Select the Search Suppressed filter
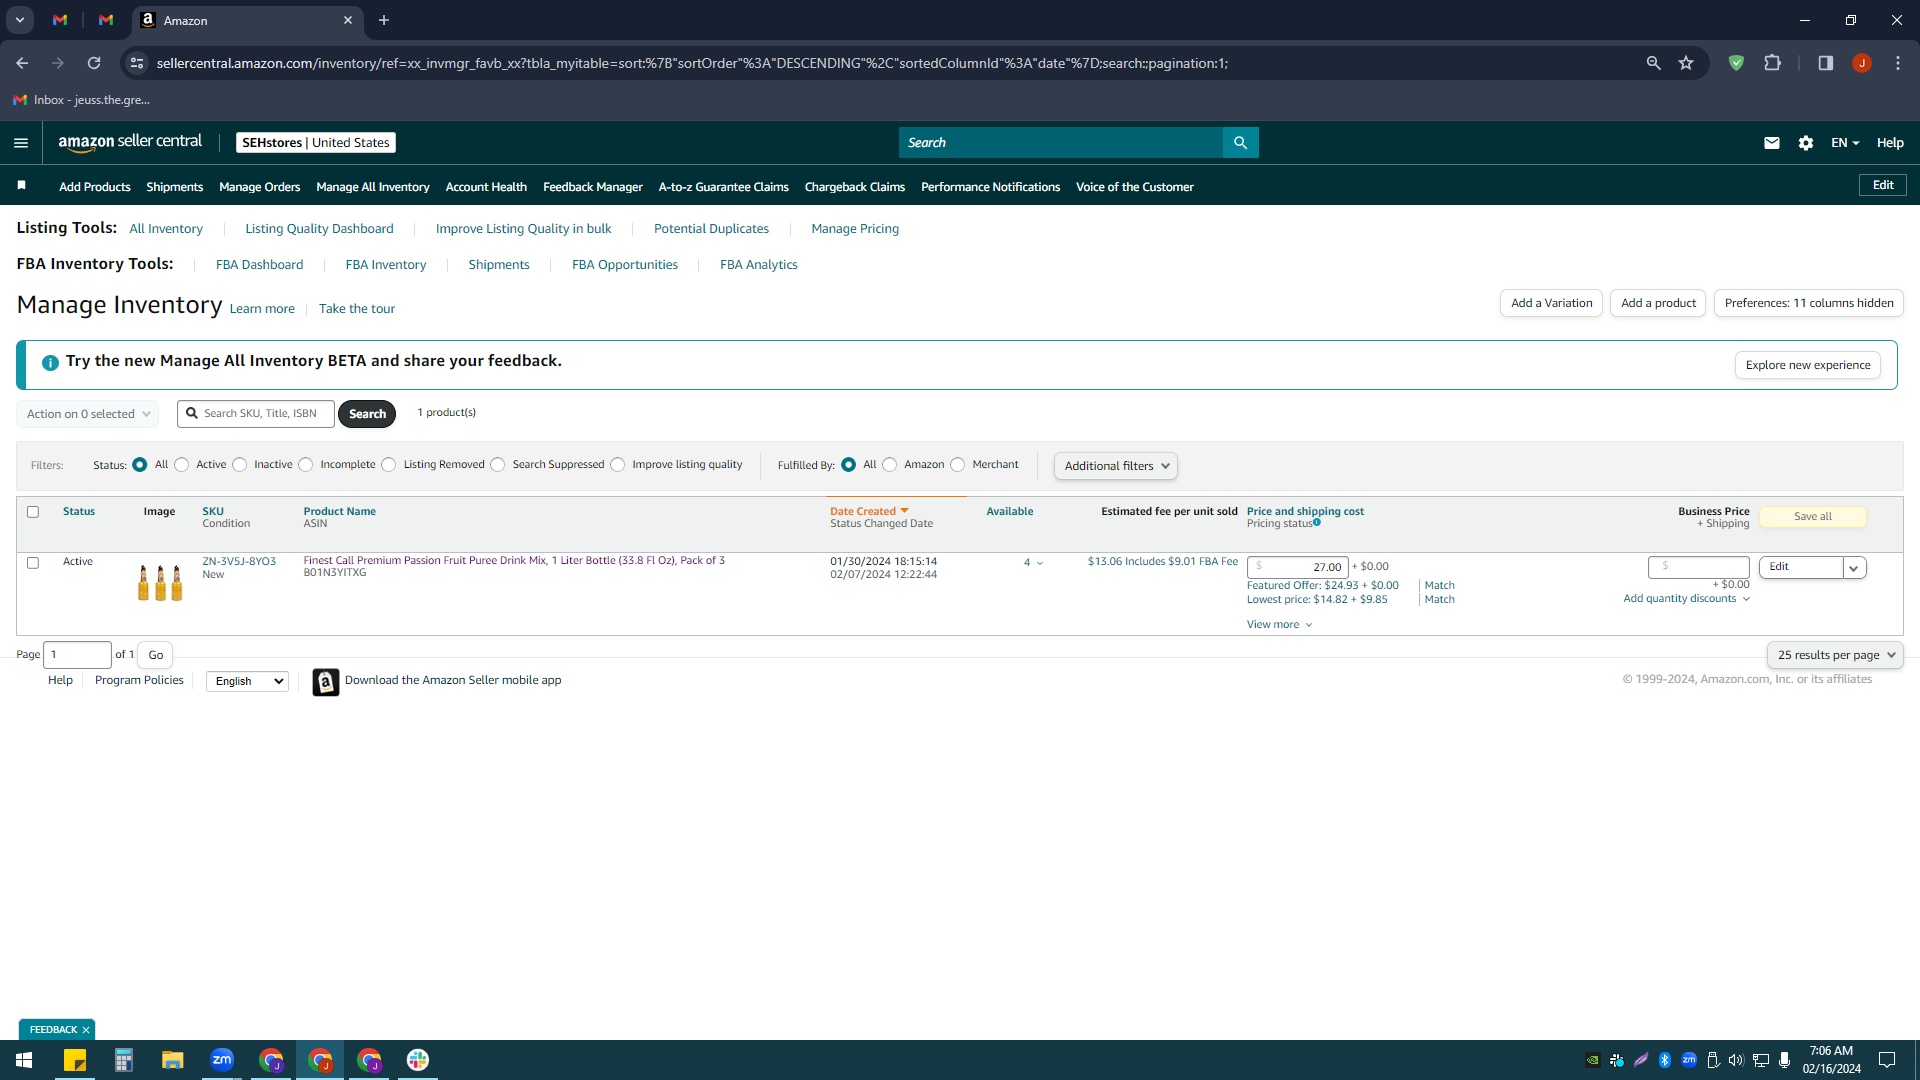The width and height of the screenshot is (1920, 1080). coord(498,465)
